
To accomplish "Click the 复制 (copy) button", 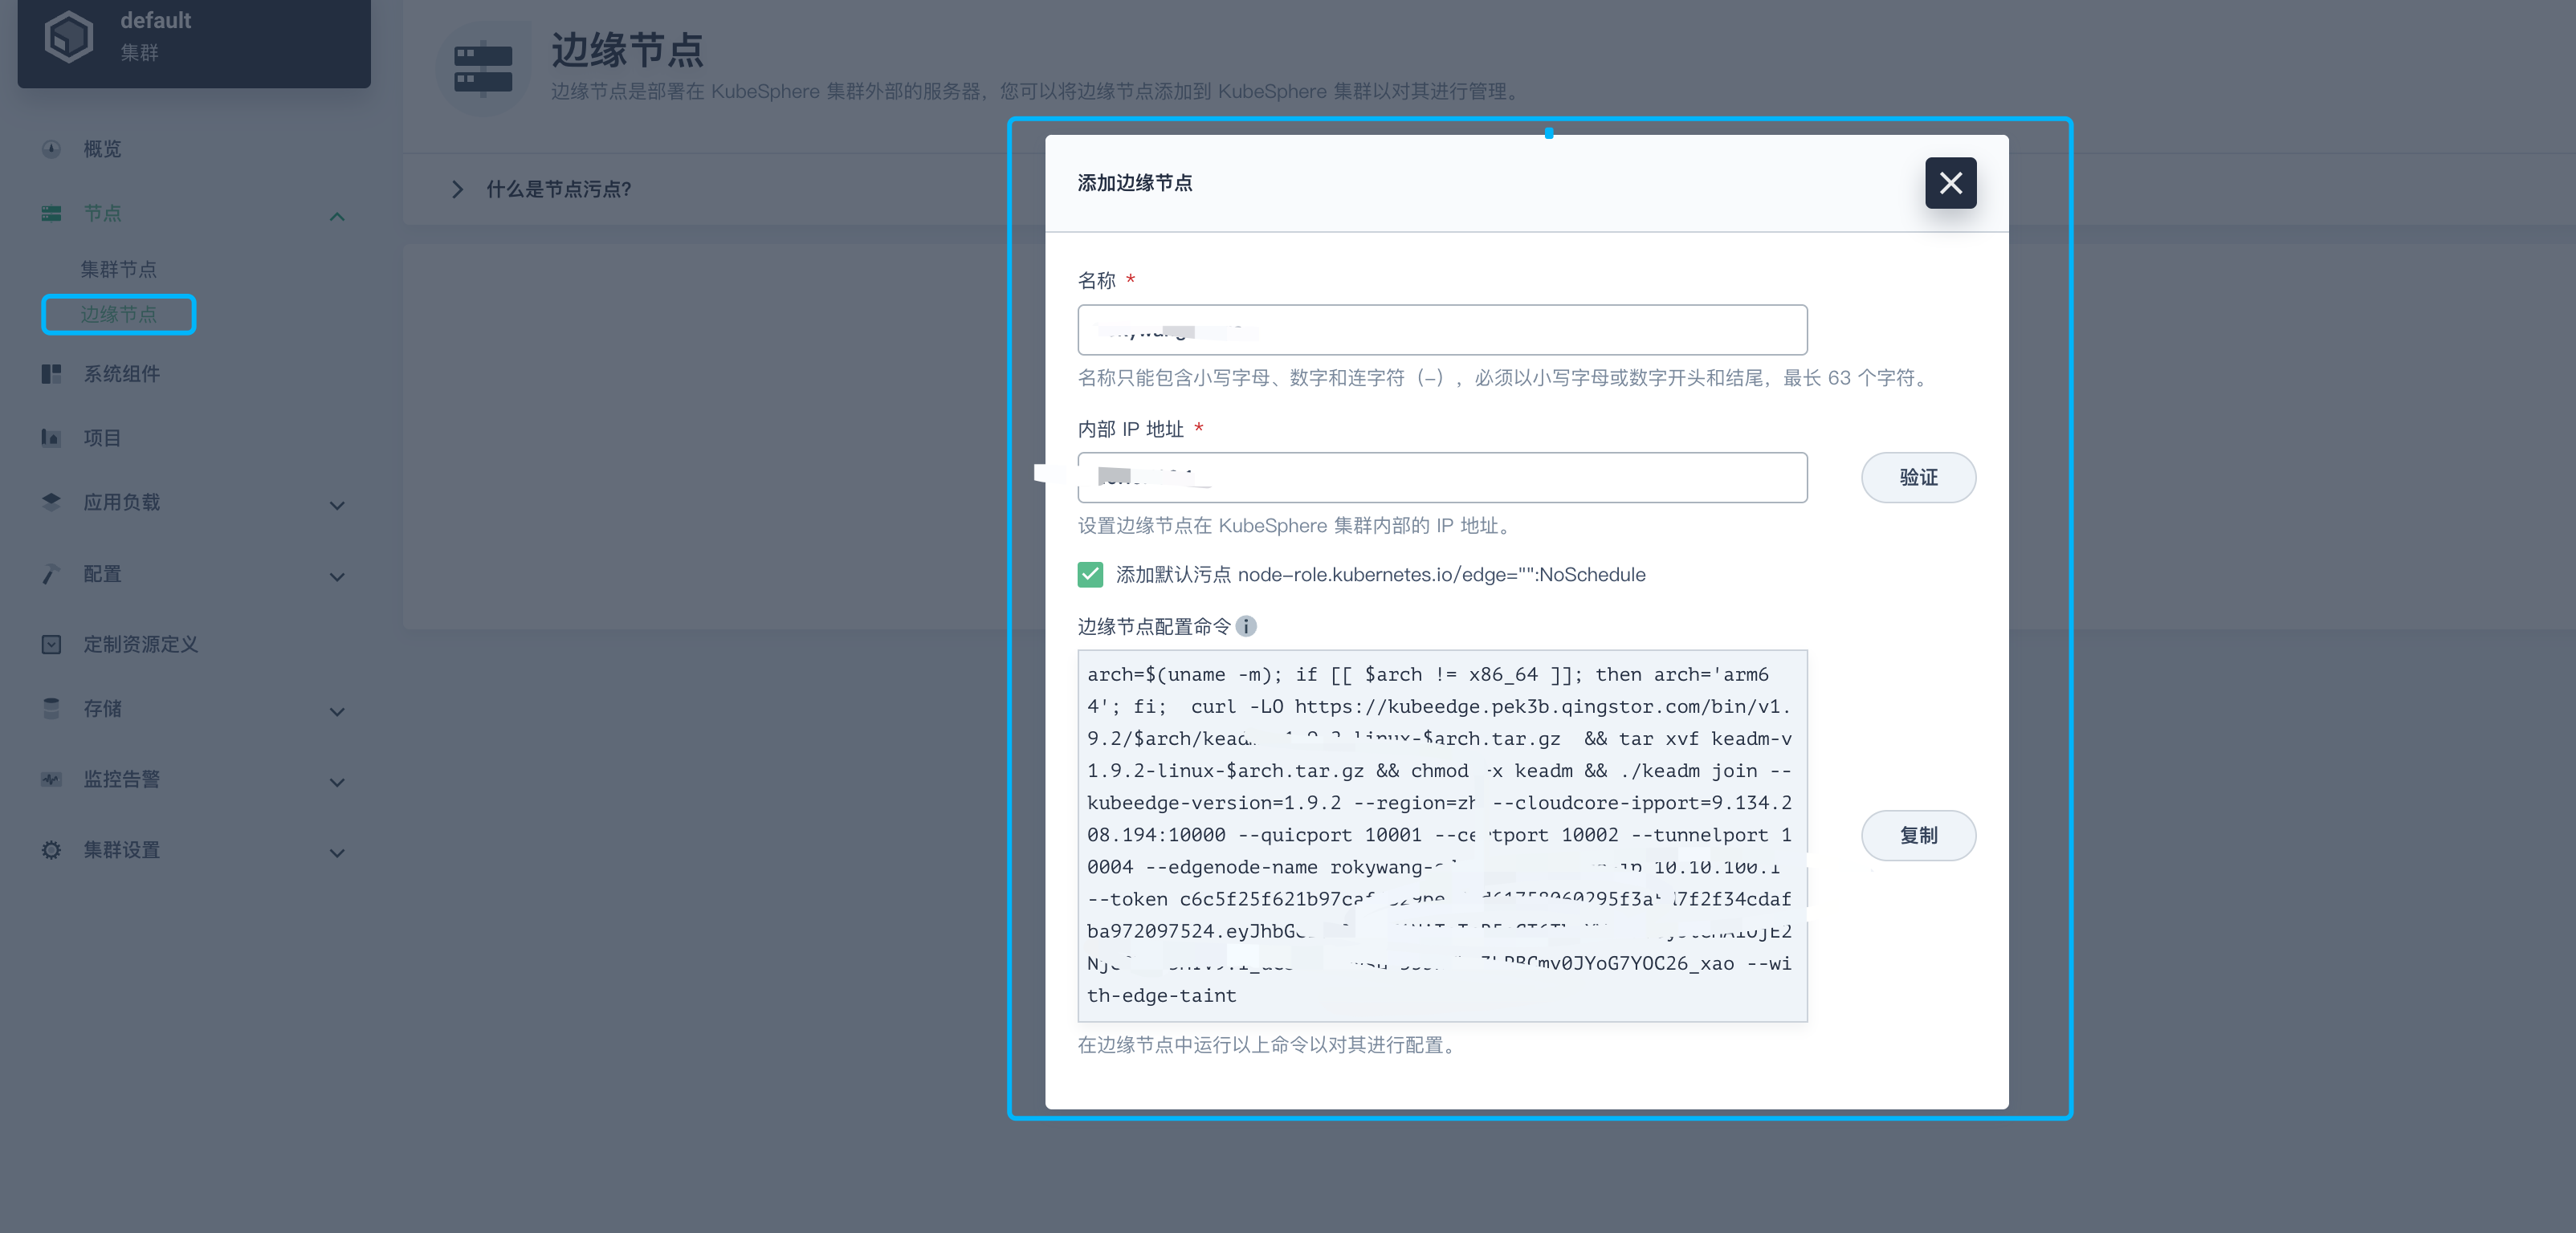I will pos(1917,836).
